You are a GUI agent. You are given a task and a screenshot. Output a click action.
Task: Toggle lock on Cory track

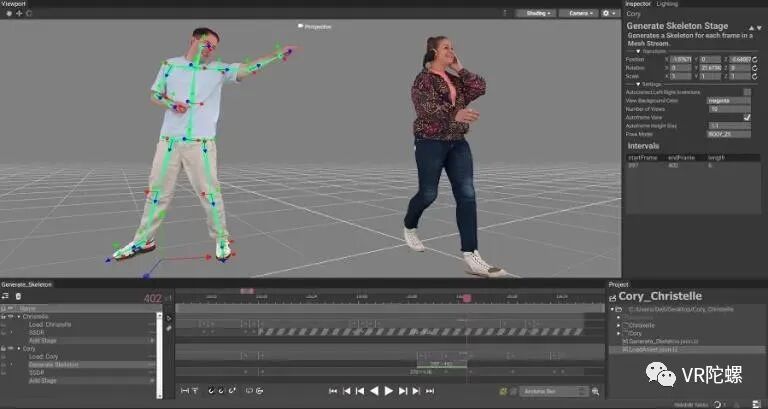[3, 349]
